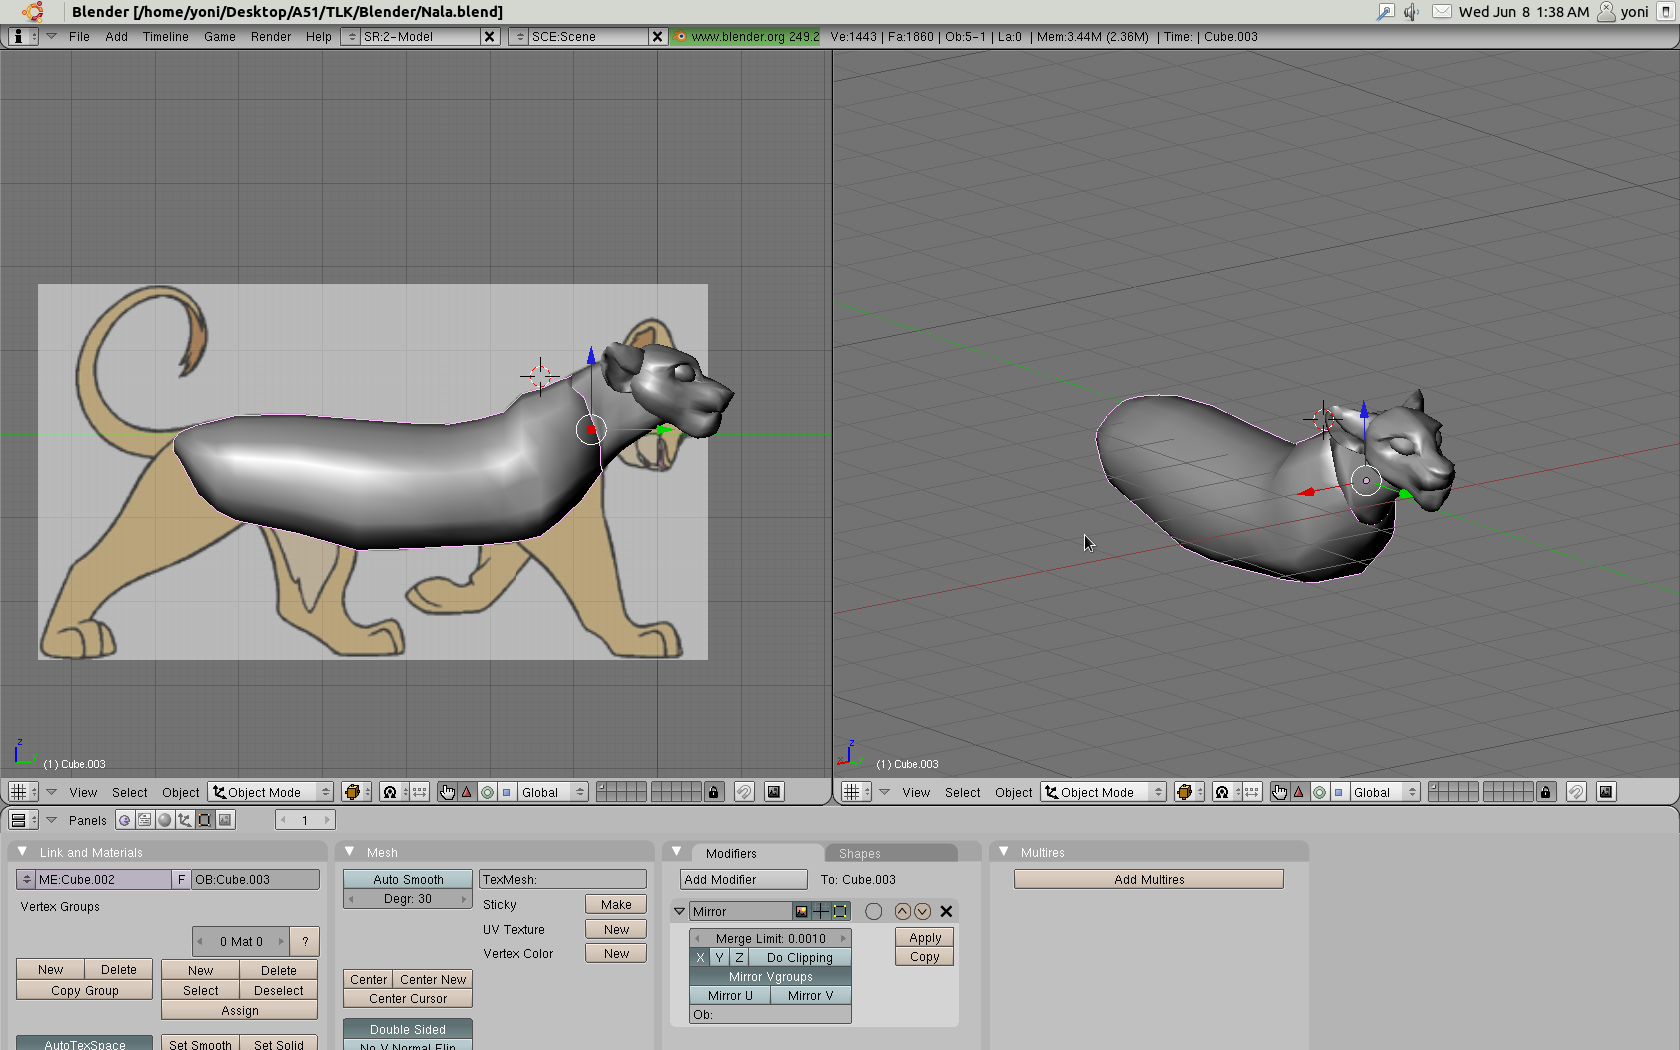This screenshot has height=1050, width=1680.
Task: Click the Shading context icon in Panels
Action: point(164,820)
